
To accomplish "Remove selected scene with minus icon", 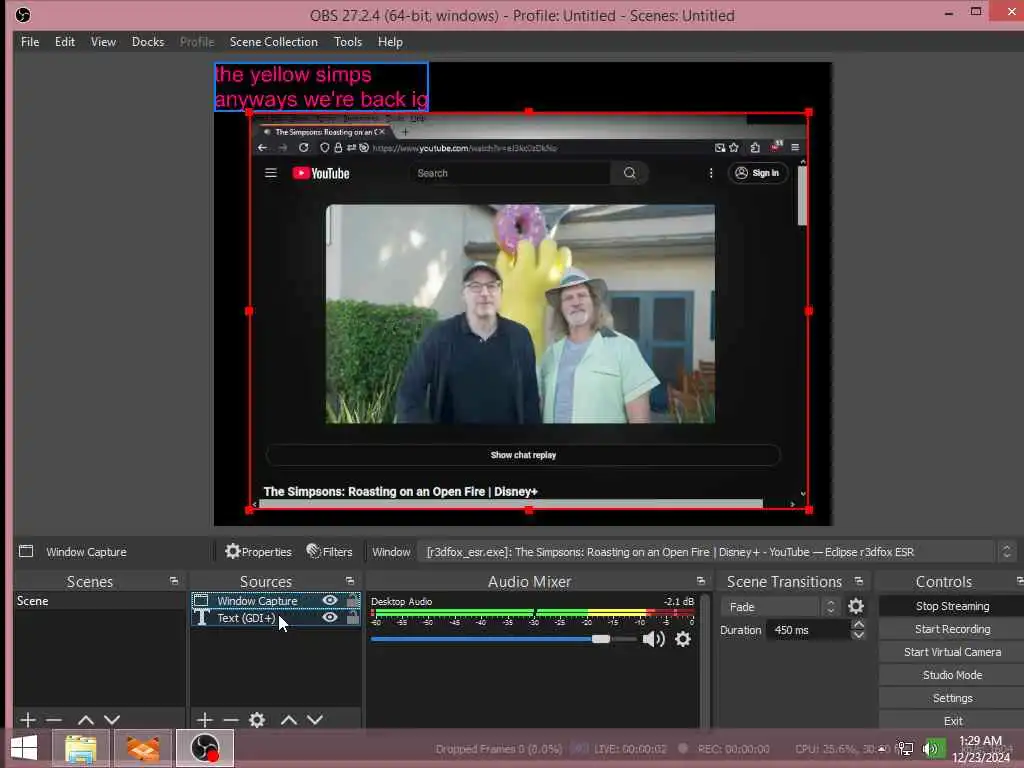I will [x=54, y=720].
